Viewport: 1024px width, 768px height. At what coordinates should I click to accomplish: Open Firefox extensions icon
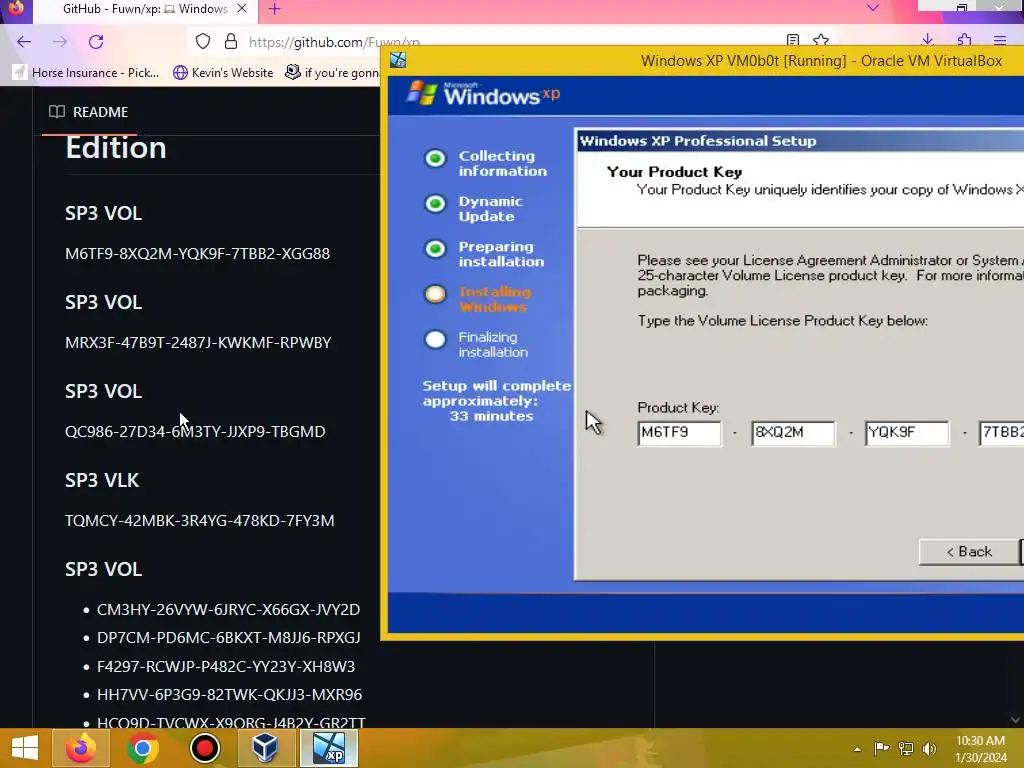[x=965, y=40]
